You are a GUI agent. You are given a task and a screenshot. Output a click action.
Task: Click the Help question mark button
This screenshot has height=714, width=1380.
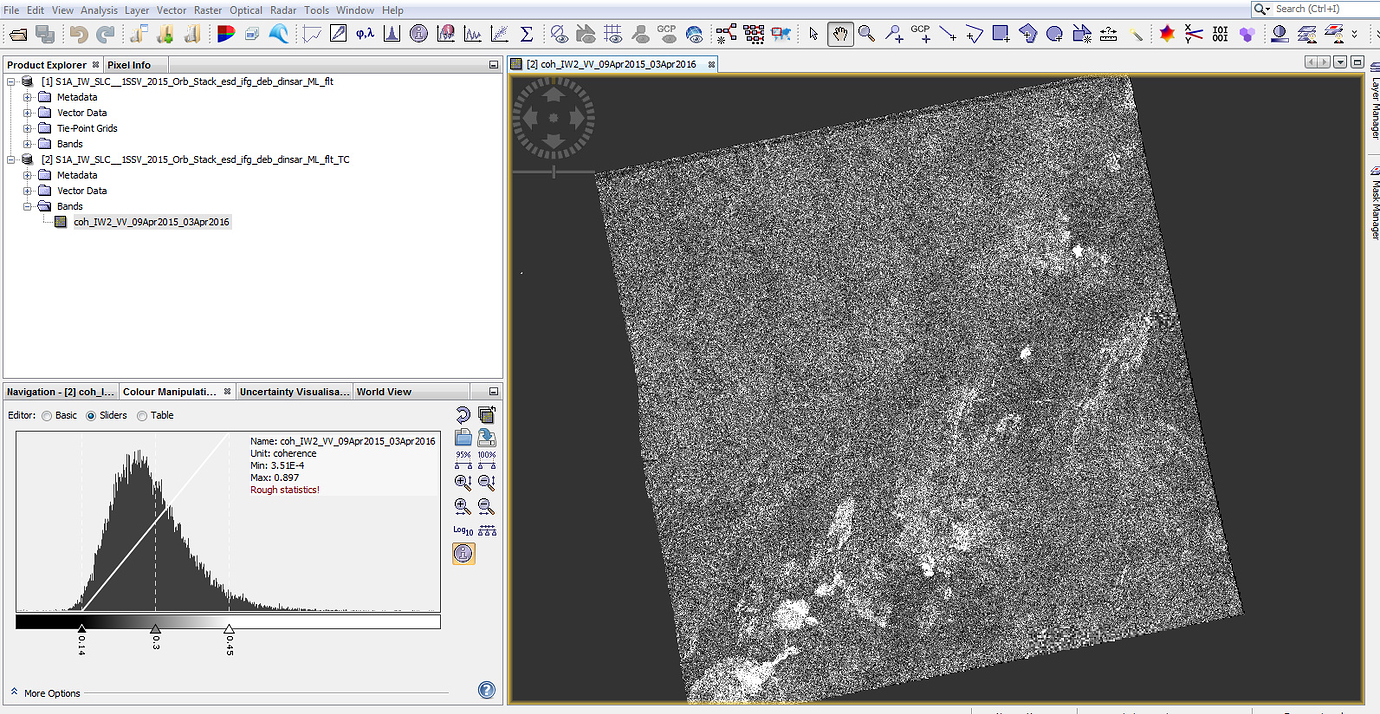point(486,689)
